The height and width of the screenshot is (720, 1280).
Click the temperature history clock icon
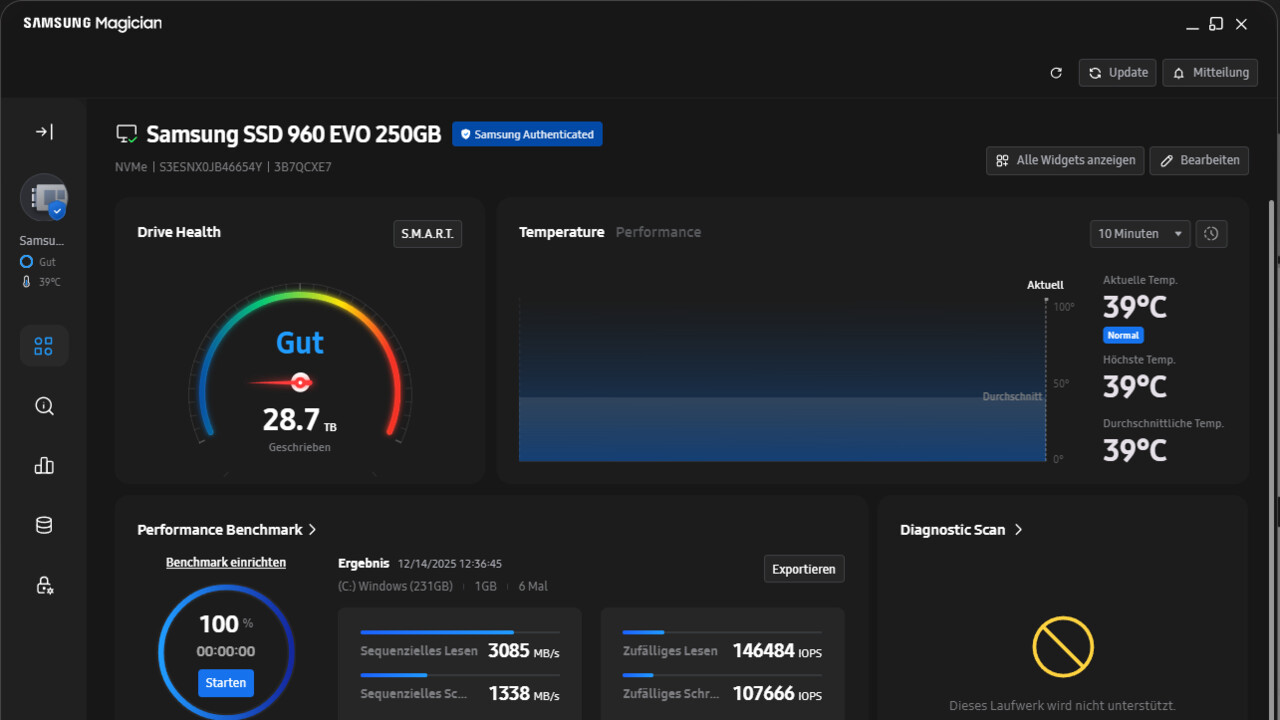click(1211, 234)
